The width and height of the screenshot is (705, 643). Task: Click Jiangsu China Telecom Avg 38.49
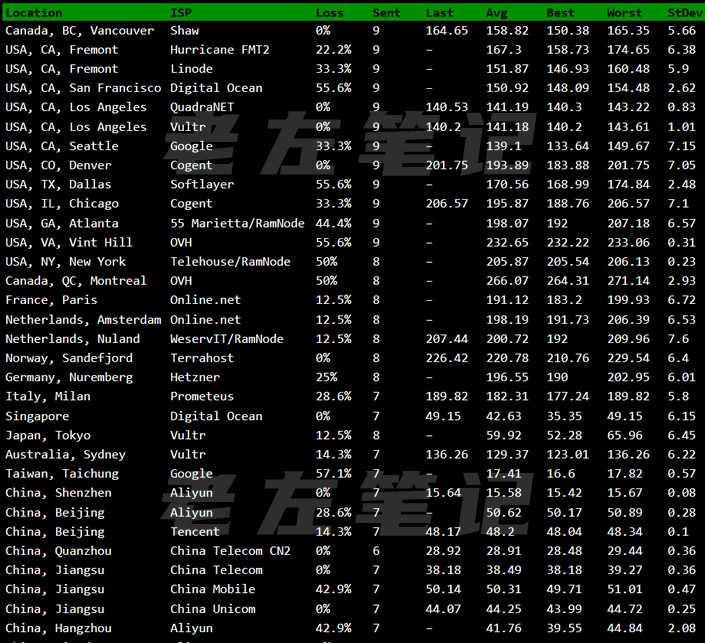(x=504, y=570)
